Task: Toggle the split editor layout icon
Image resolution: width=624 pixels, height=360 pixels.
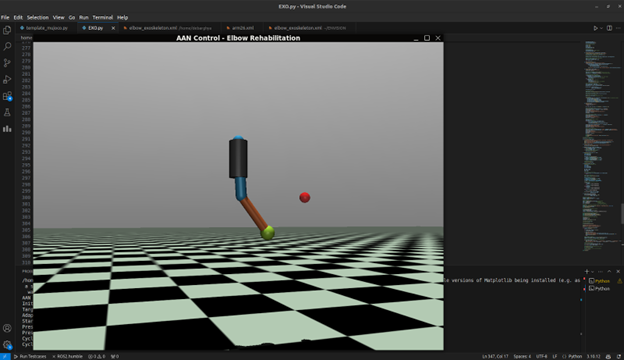Action: 609,28
